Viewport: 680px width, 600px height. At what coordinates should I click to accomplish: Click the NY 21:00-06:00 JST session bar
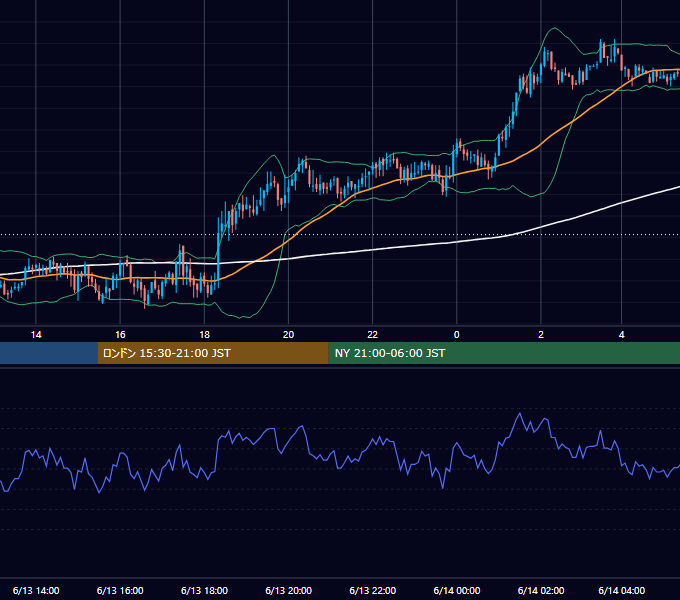[x=504, y=353]
